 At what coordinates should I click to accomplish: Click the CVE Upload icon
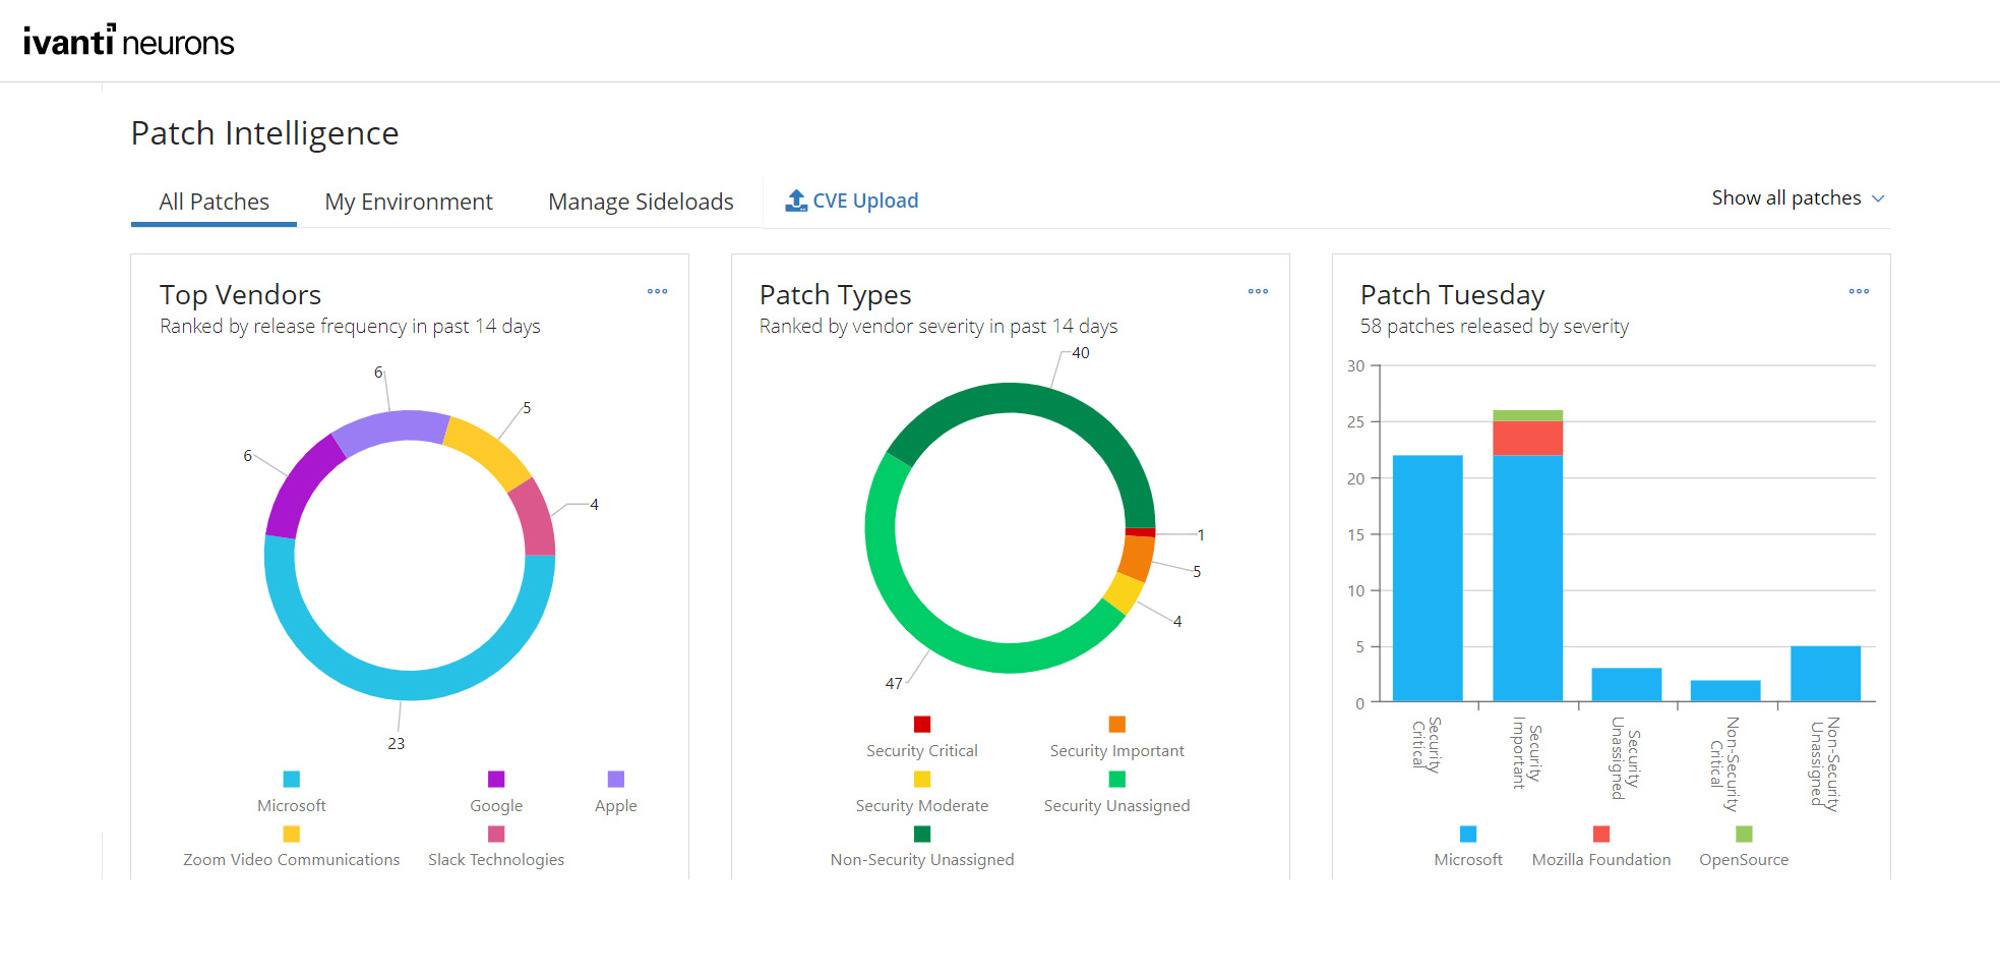point(796,201)
